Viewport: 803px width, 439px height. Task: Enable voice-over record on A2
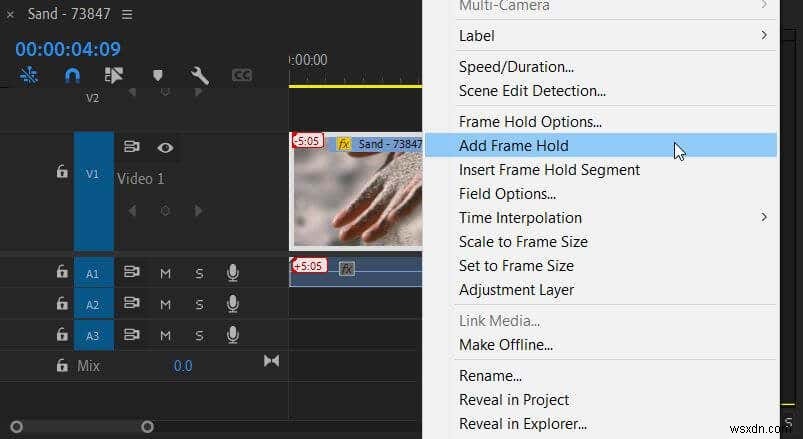click(x=233, y=304)
